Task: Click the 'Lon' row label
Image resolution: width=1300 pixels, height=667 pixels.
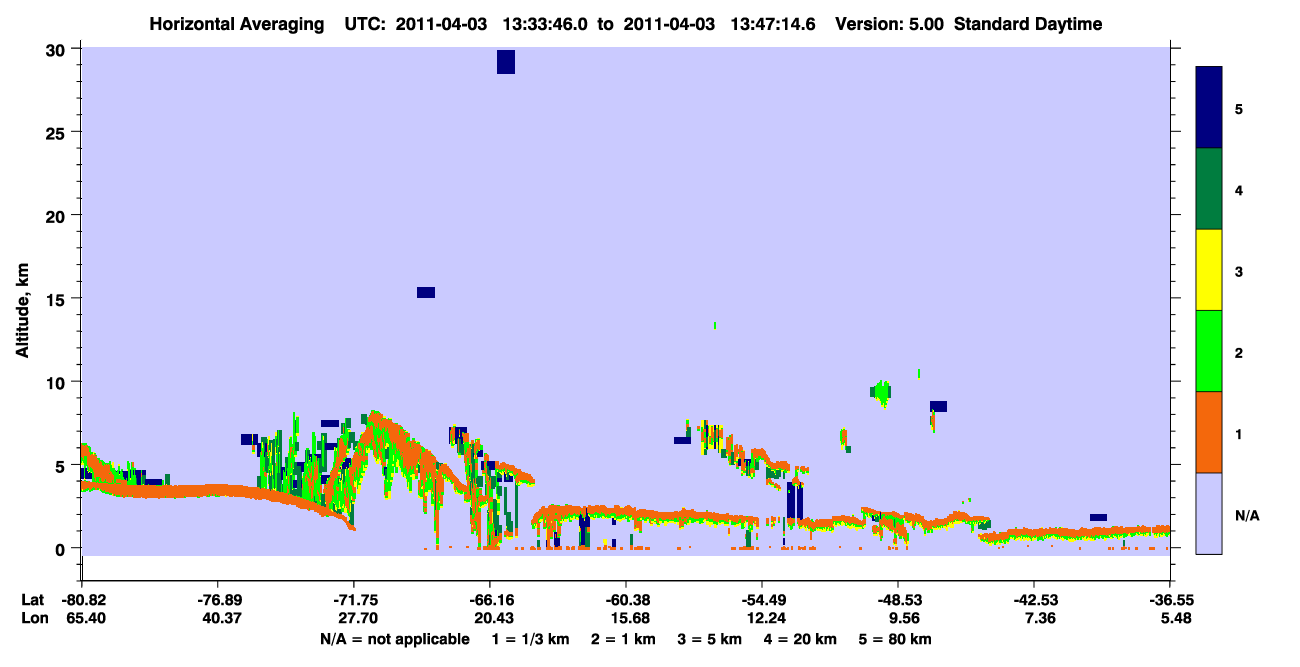Action: pyautogui.click(x=34, y=619)
